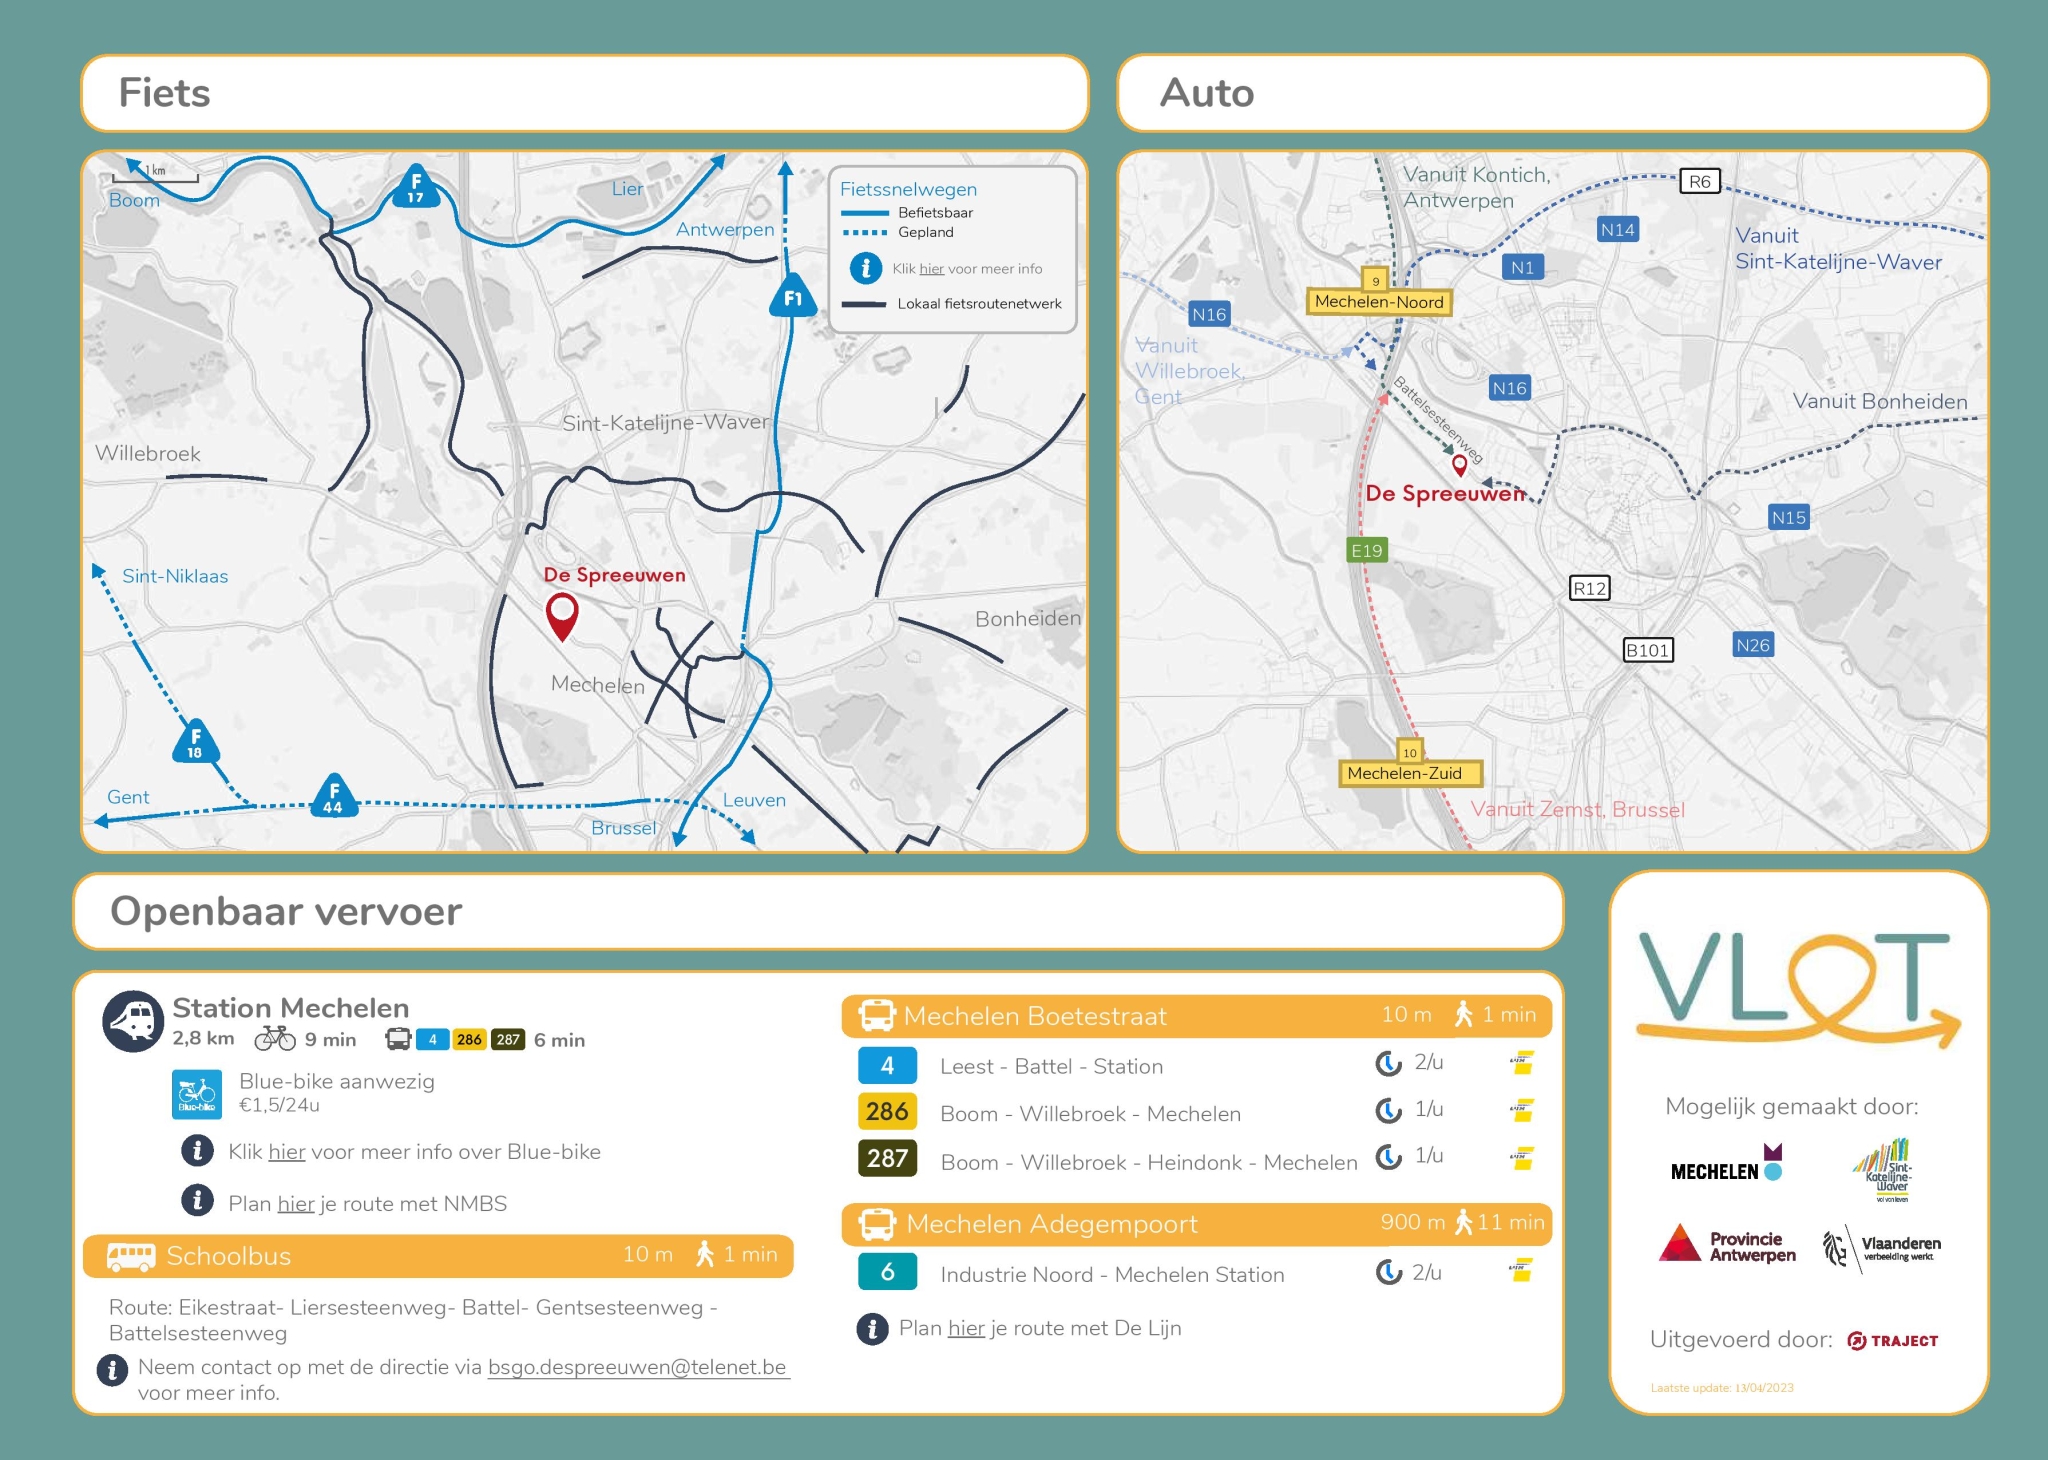Screen dimensions: 2048x1460
Task: Click the F44 cycle highway marker
Action: (333, 797)
